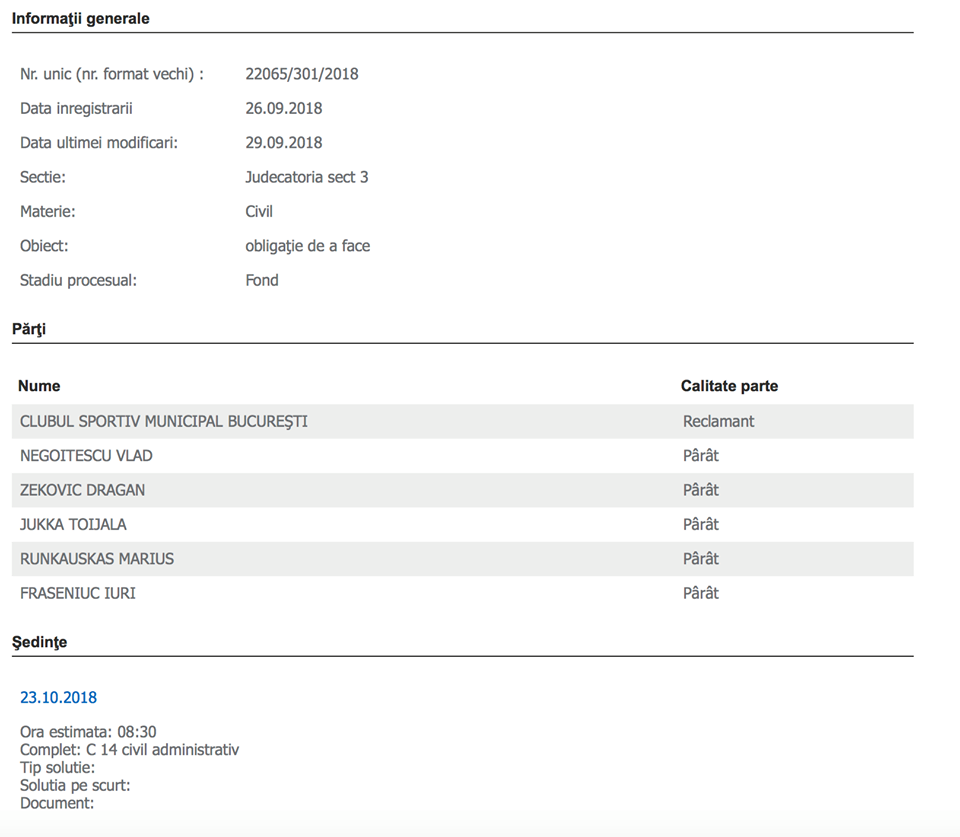
Task: Select the Judecatoria sect 3 value
Action: tap(306, 177)
